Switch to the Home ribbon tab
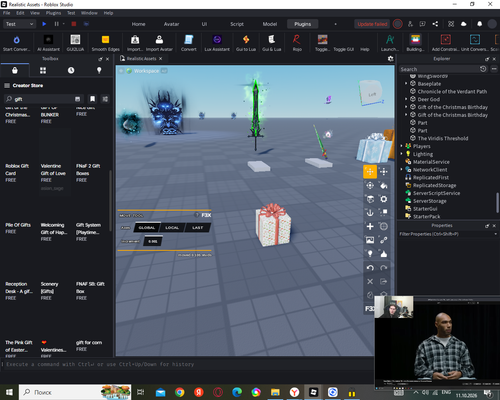The image size is (500, 400). pyautogui.click(x=138, y=24)
